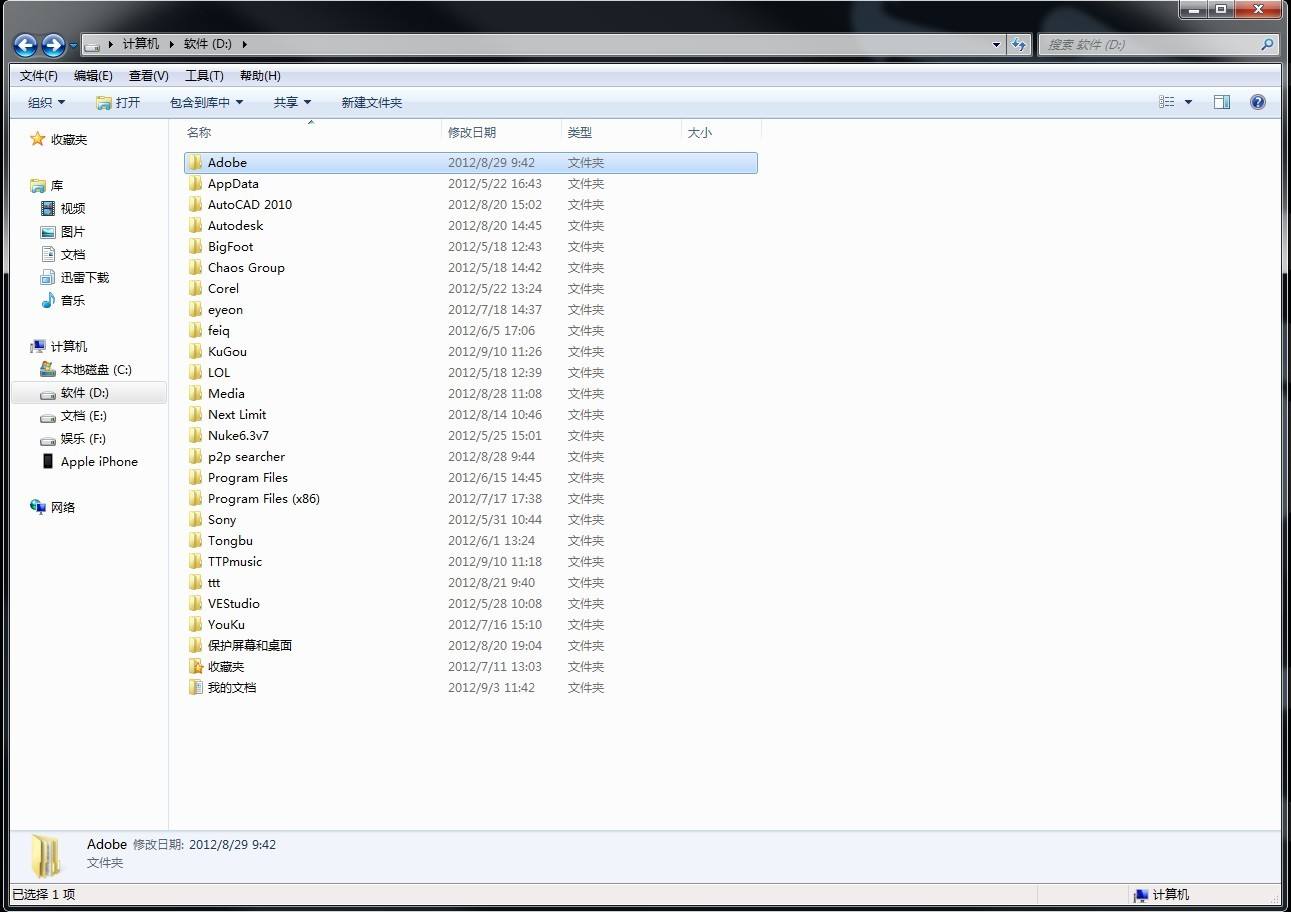
Task: Click the refresh icon beside address bar
Action: click(x=1019, y=44)
